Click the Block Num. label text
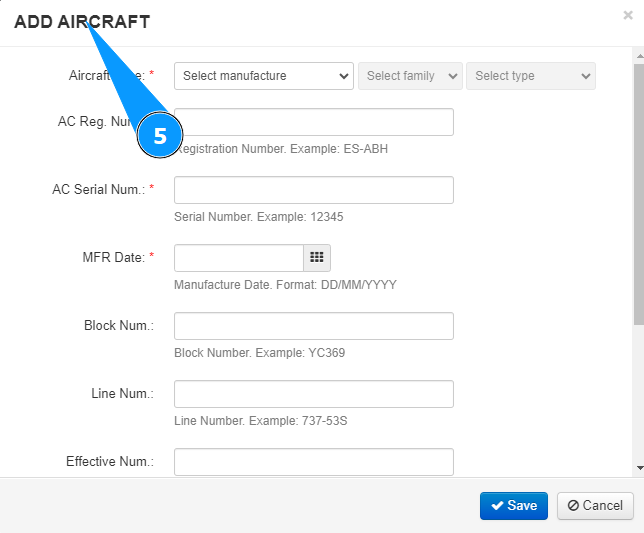The image size is (644, 533). pyautogui.click(x=118, y=326)
